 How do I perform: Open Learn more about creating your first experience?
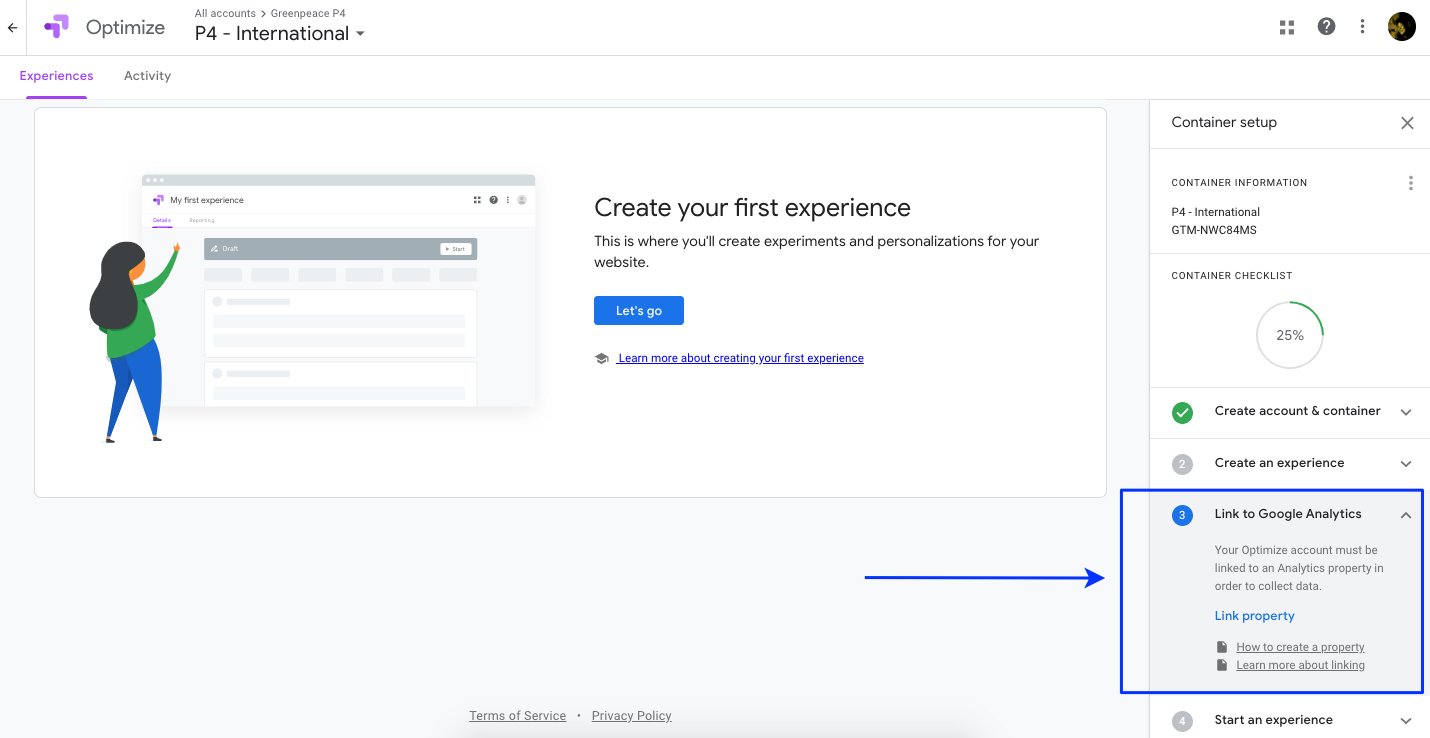pos(740,358)
